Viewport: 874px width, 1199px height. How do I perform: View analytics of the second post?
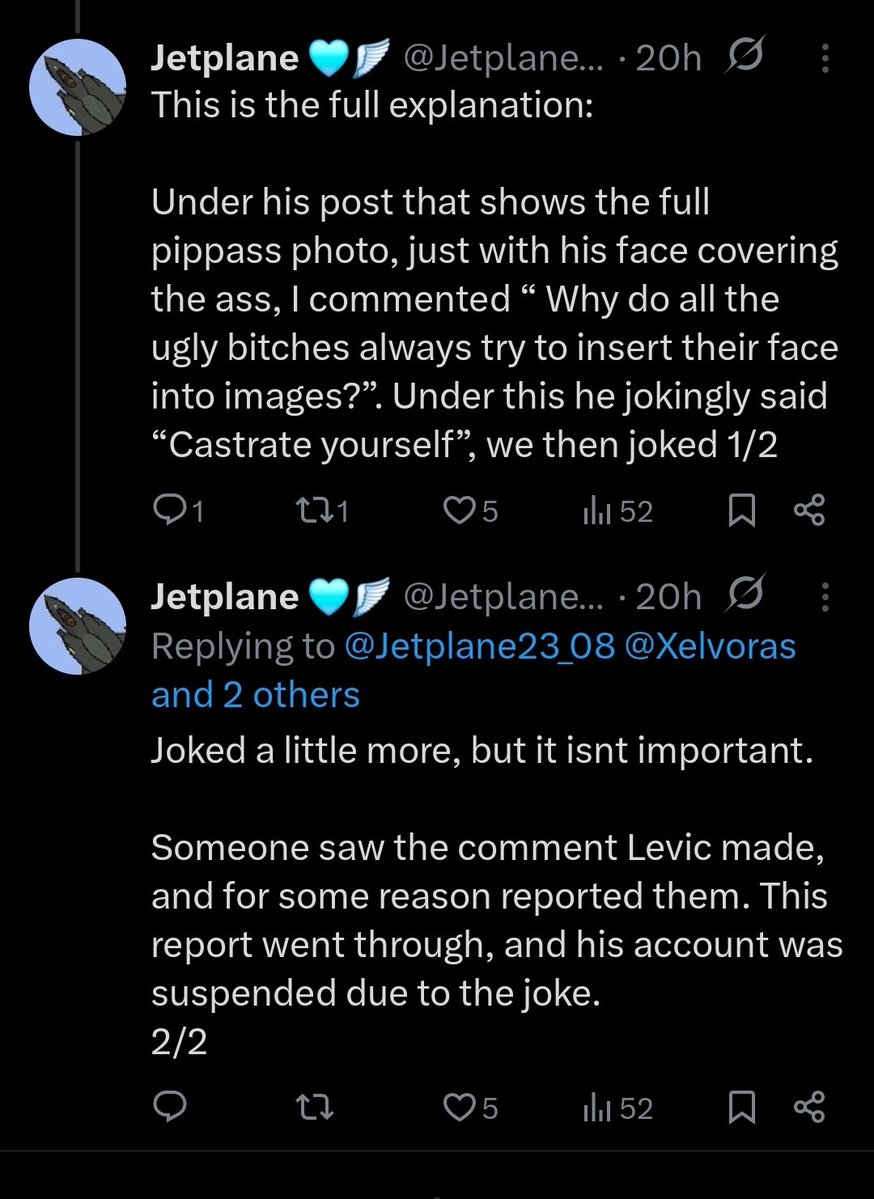[x=596, y=1107]
